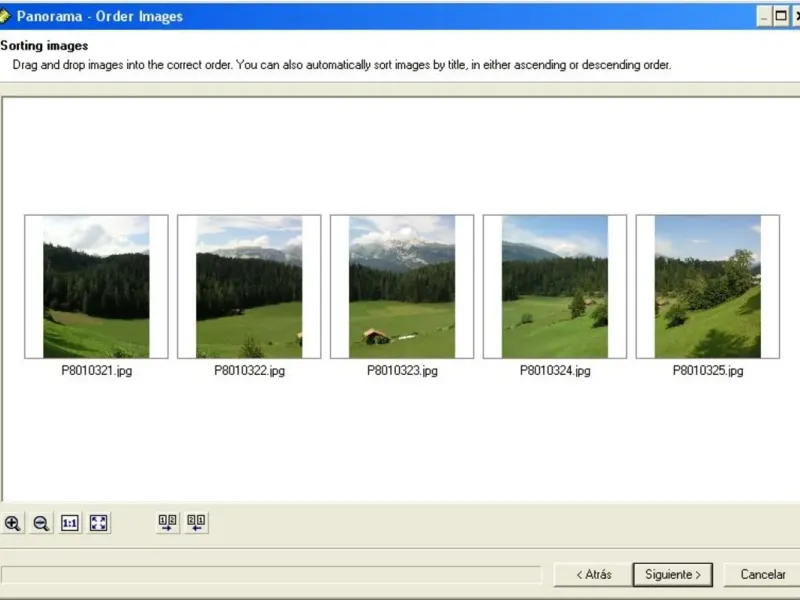800x600 pixels.
Task: Click the status field beside the Atrás button
Action: click(271, 575)
